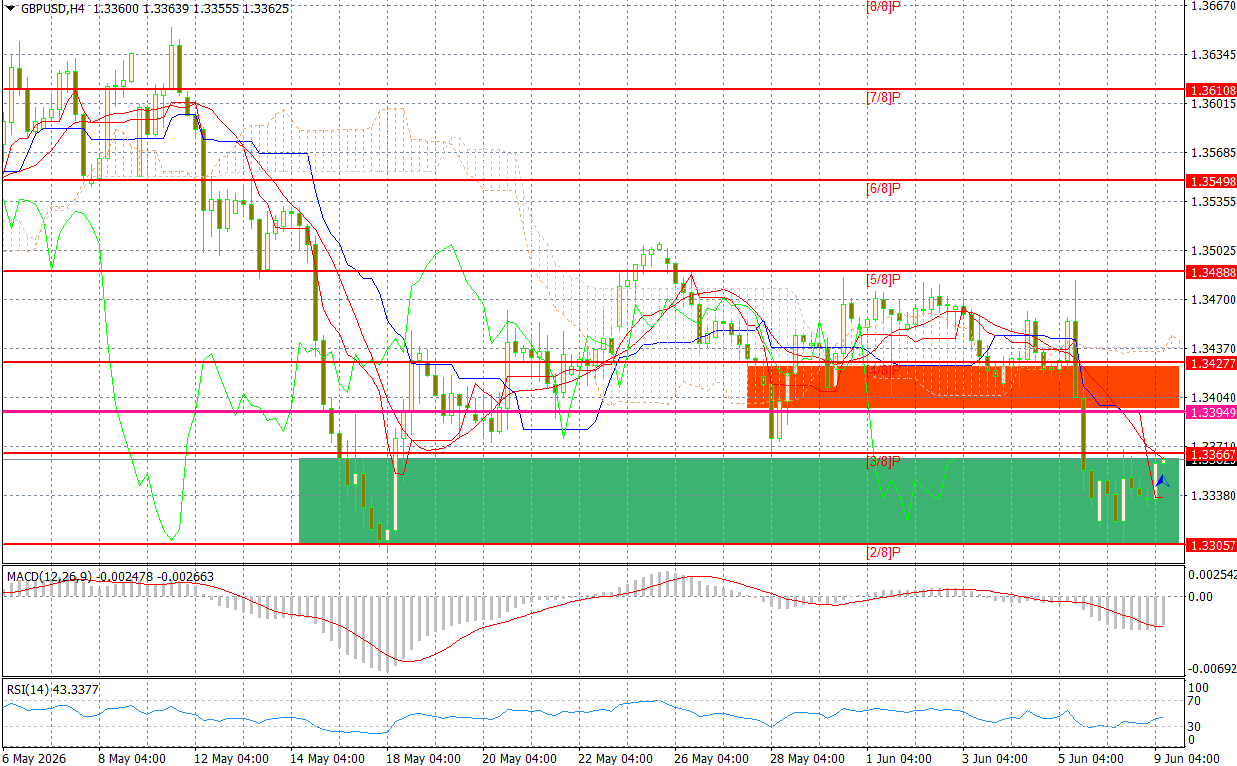Click the blue arrow marker near latest candle

(1163, 481)
